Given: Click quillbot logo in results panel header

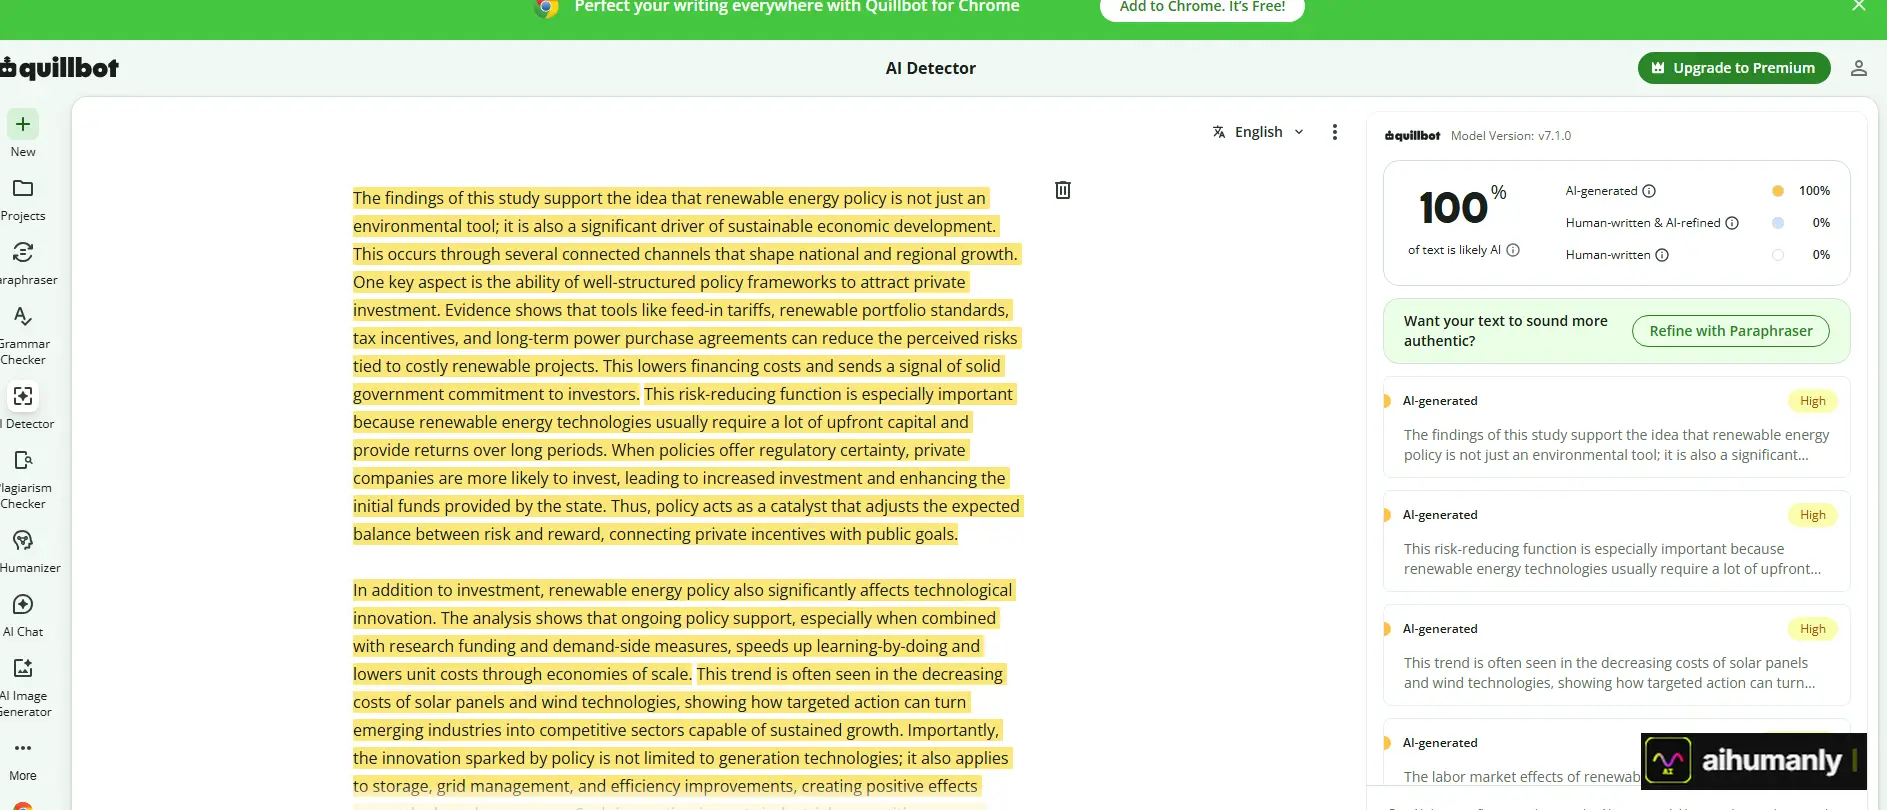Looking at the screenshot, I should pos(1412,136).
